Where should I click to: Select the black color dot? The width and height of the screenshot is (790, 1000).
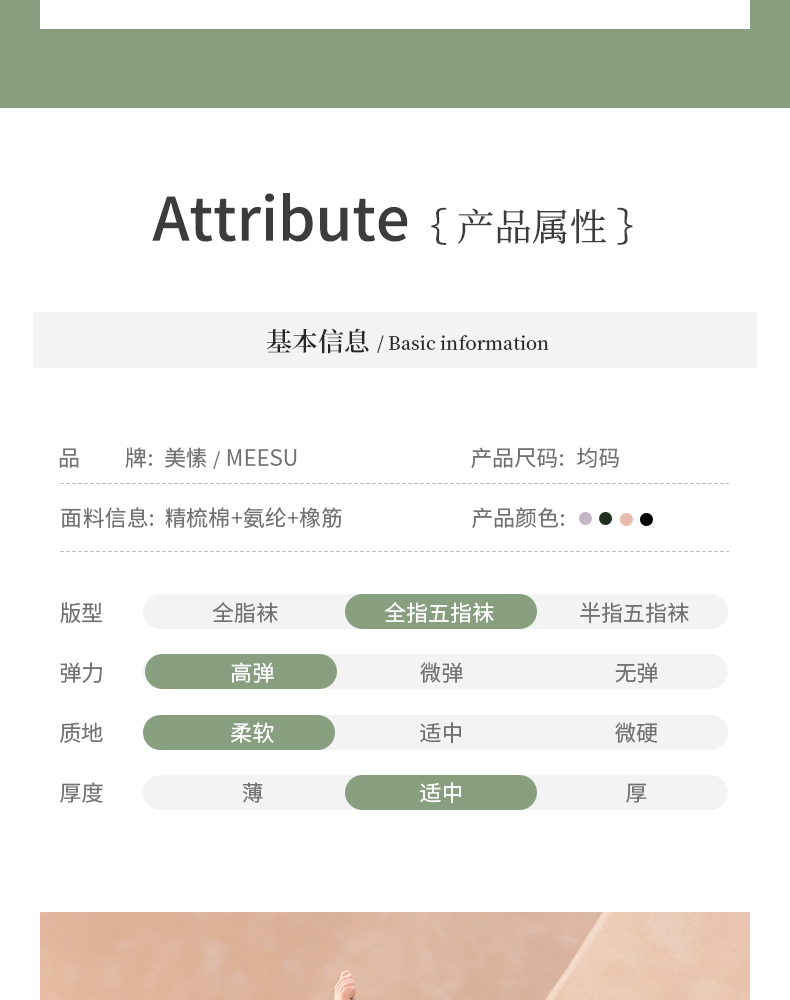point(646,519)
